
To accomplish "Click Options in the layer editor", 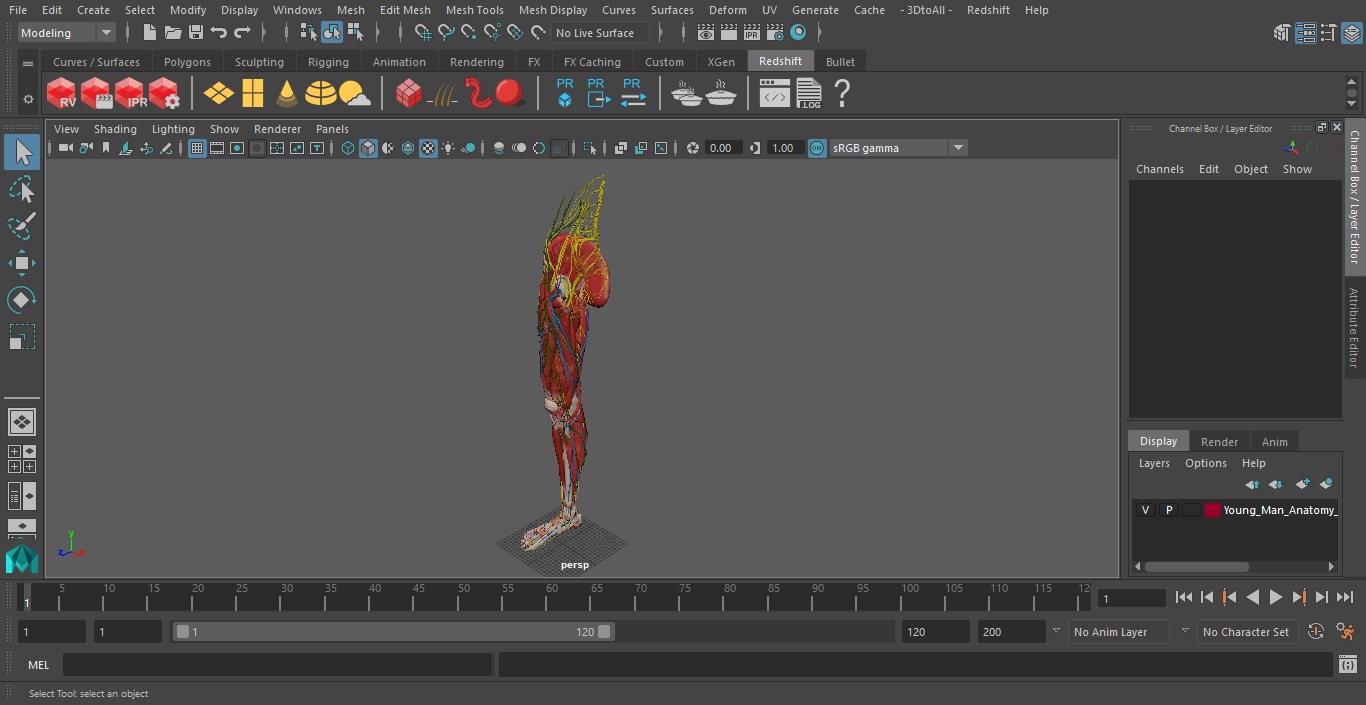I will (1205, 463).
